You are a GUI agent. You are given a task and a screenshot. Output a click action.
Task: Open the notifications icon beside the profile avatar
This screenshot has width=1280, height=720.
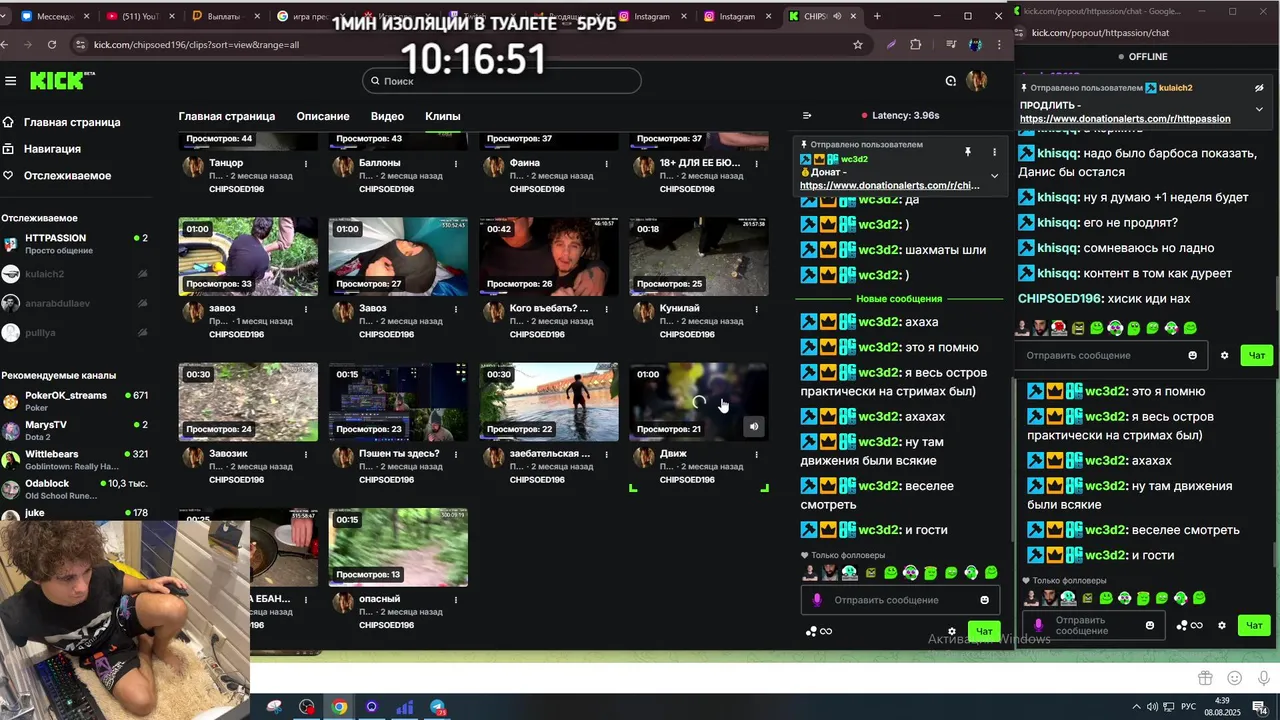[951, 81]
